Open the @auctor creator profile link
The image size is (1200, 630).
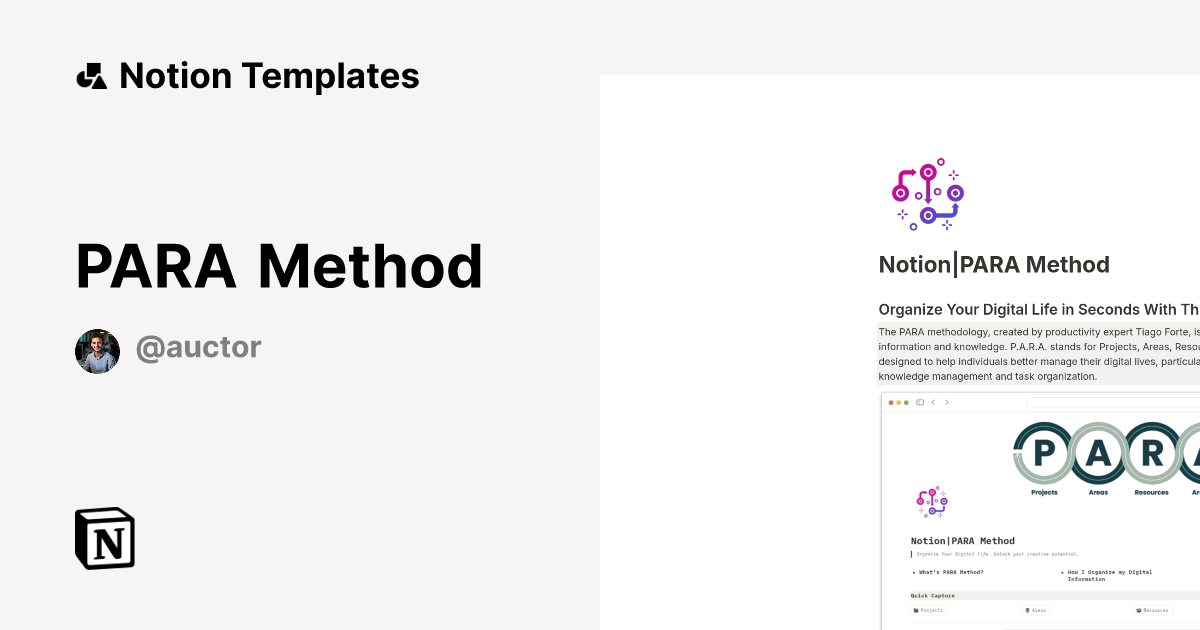(199, 347)
